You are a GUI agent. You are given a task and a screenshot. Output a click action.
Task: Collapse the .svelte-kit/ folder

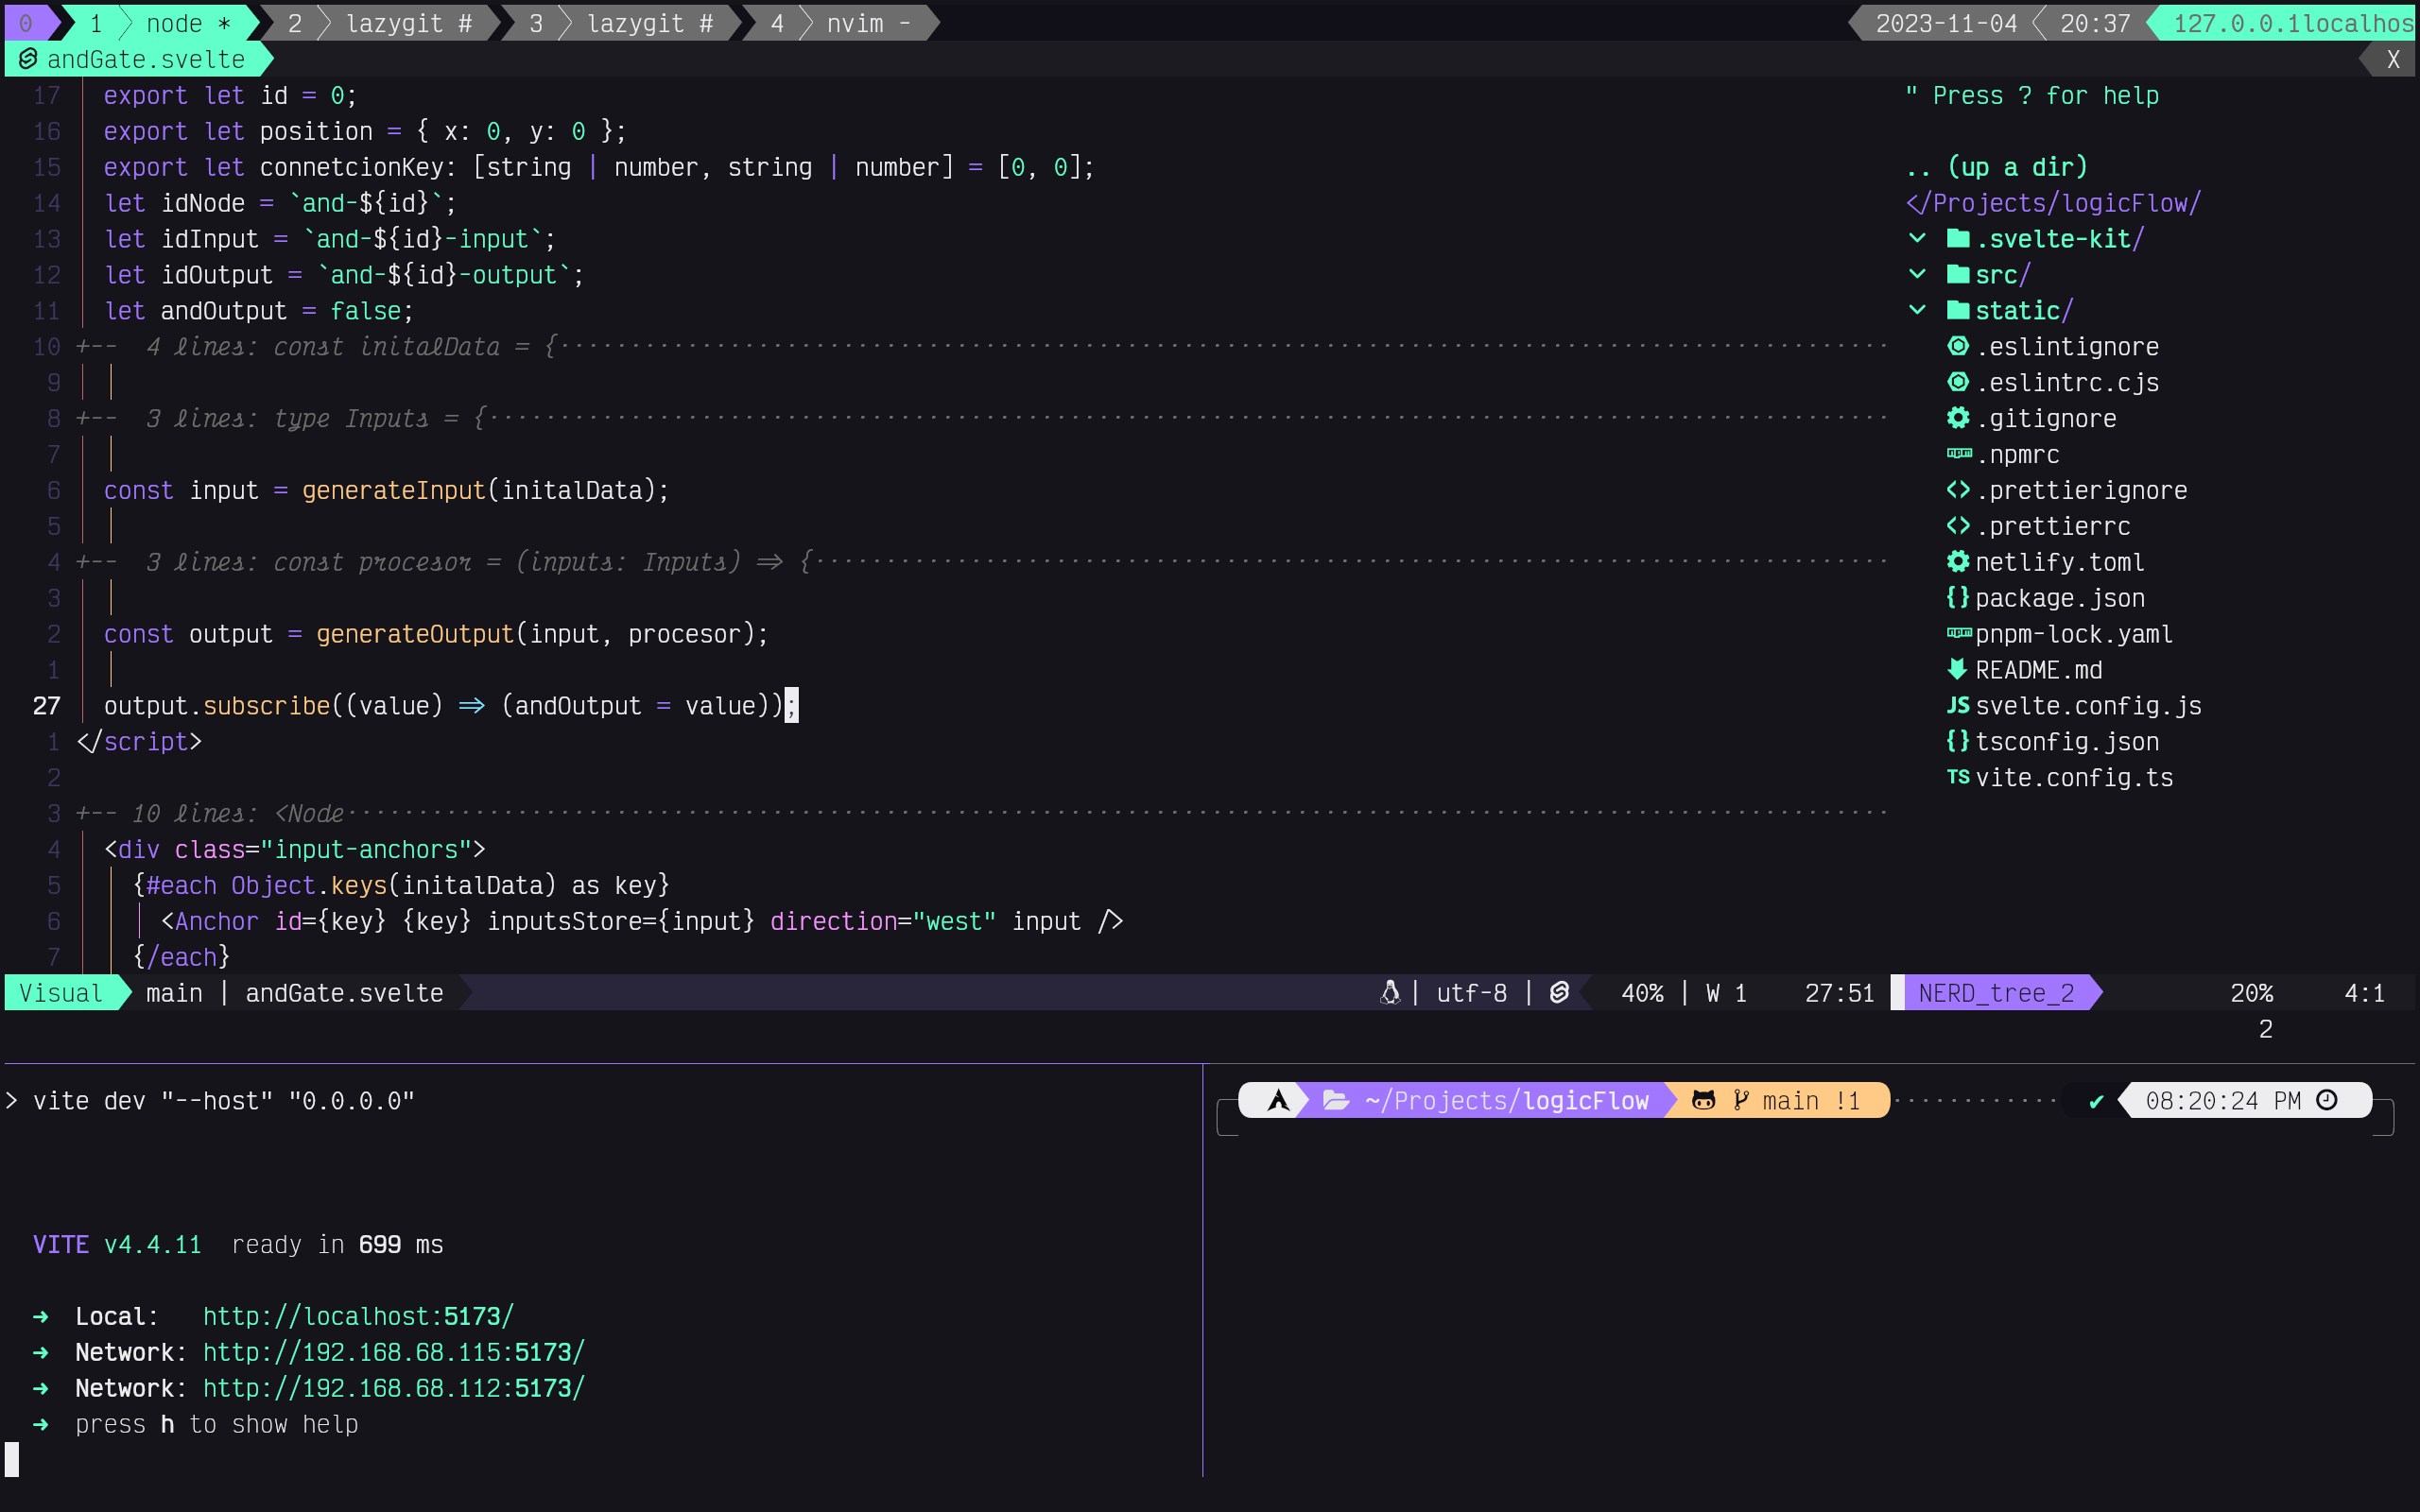tap(1917, 238)
